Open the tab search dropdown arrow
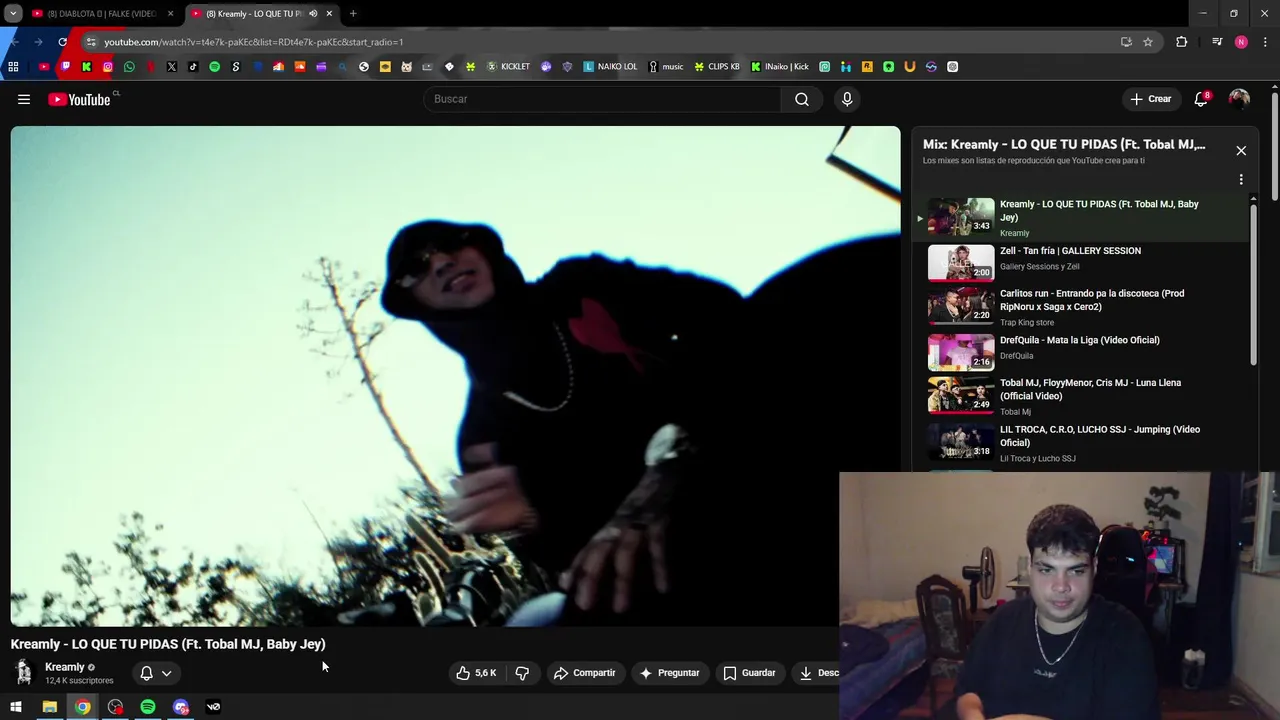 point(13,14)
